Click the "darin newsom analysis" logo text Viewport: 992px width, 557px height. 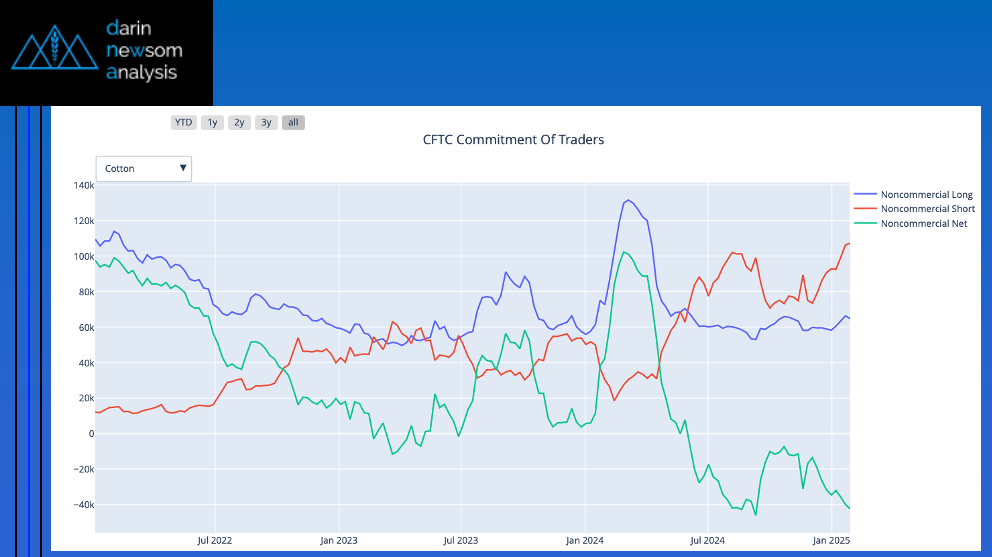click(x=144, y=50)
